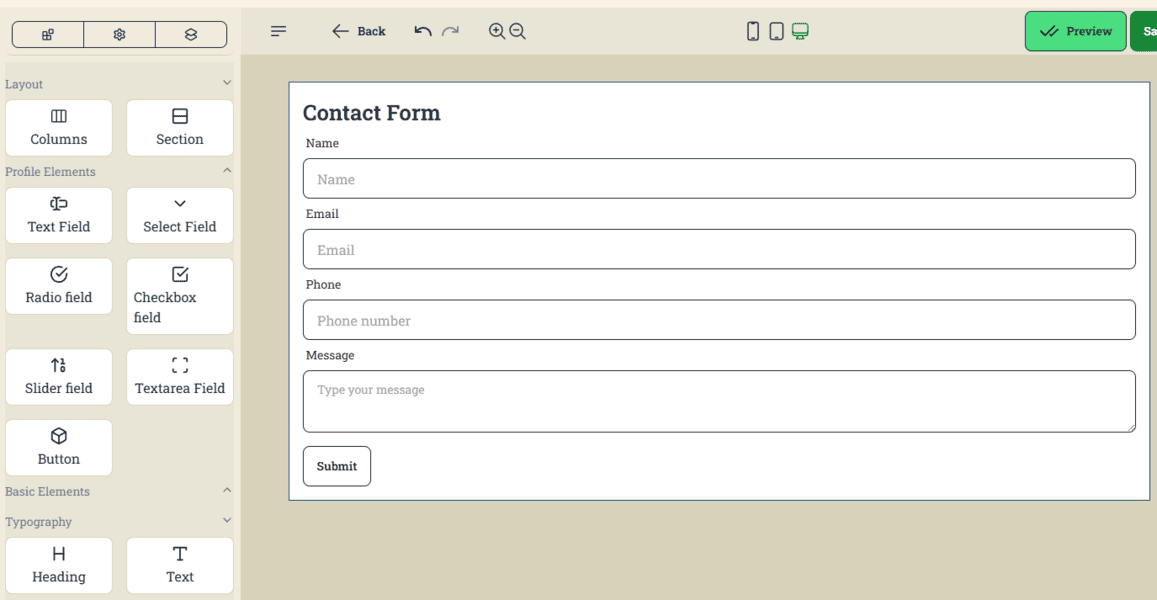Zoom in with the magnifier plus icon
Viewport: 1157px width, 600px height.
(496, 32)
